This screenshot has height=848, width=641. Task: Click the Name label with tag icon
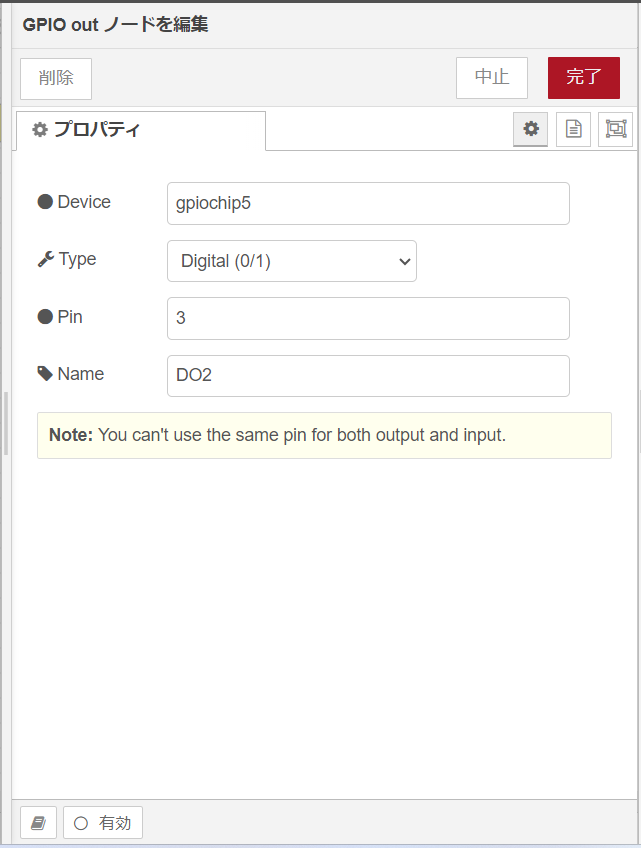pyautogui.click(x=71, y=374)
